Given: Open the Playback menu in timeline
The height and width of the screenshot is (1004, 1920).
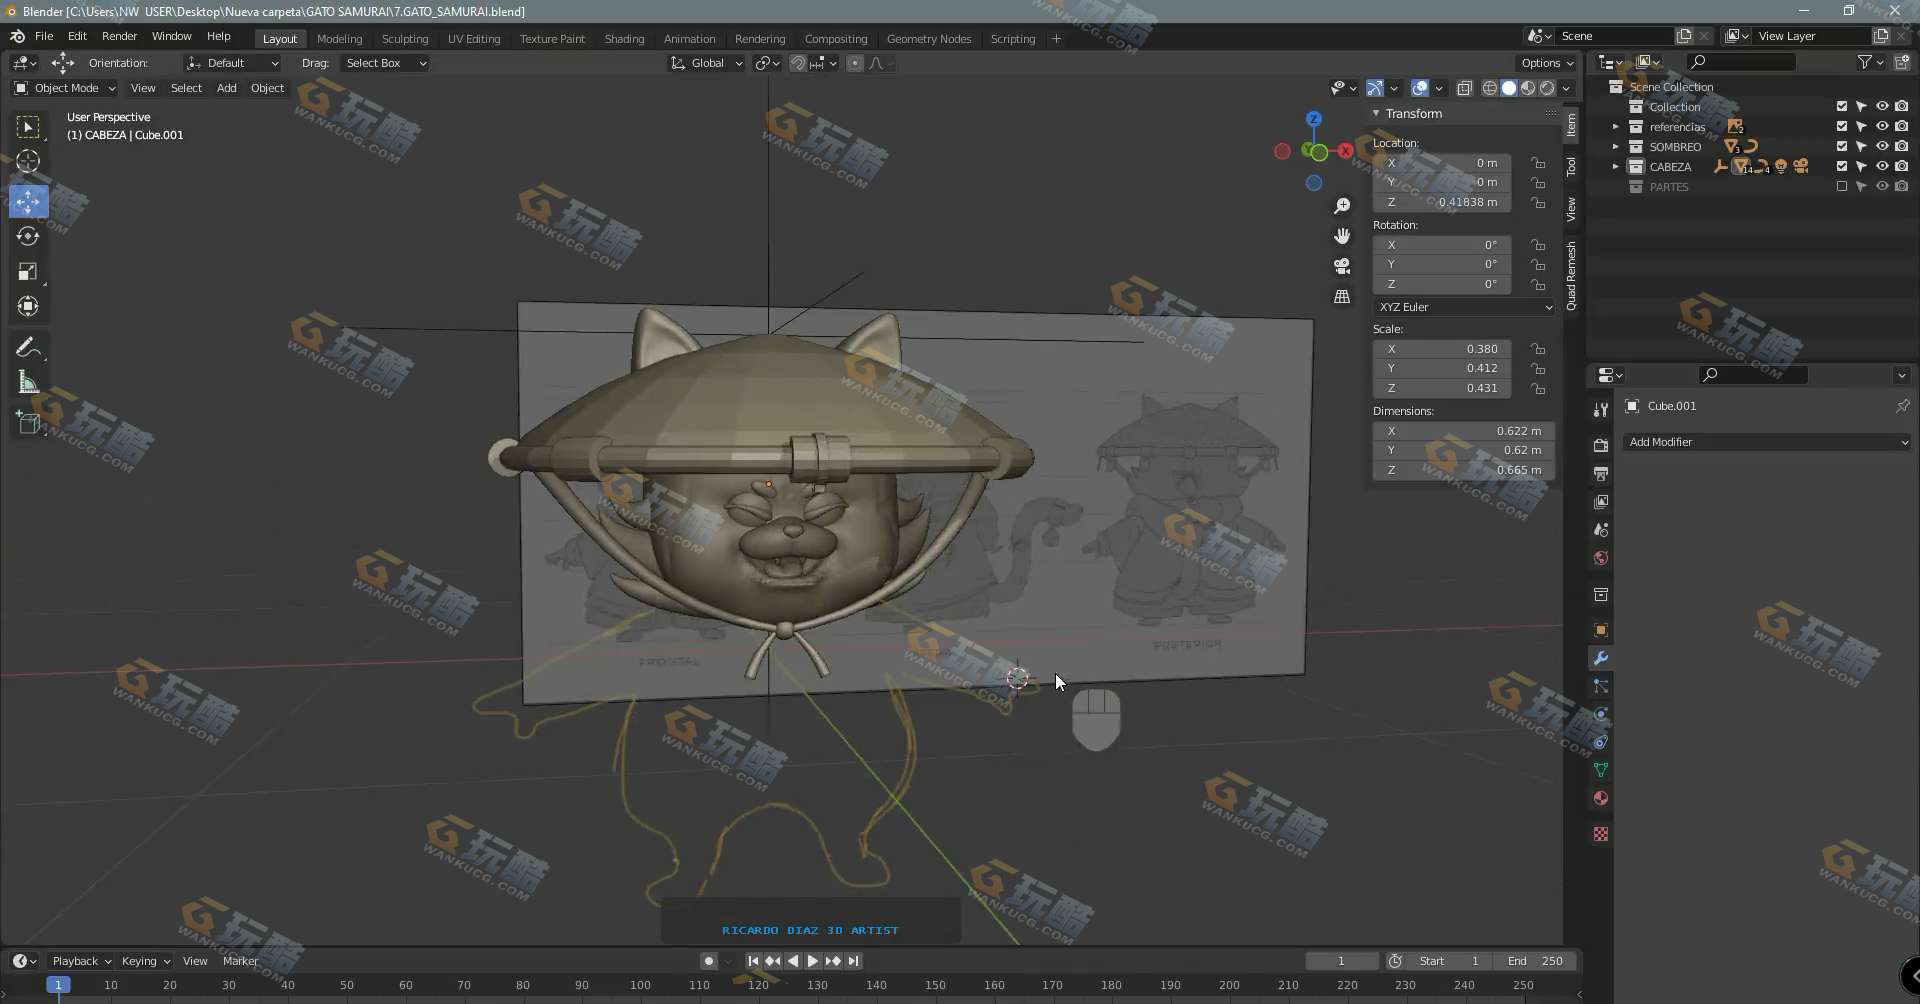Looking at the screenshot, I should (x=81, y=961).
